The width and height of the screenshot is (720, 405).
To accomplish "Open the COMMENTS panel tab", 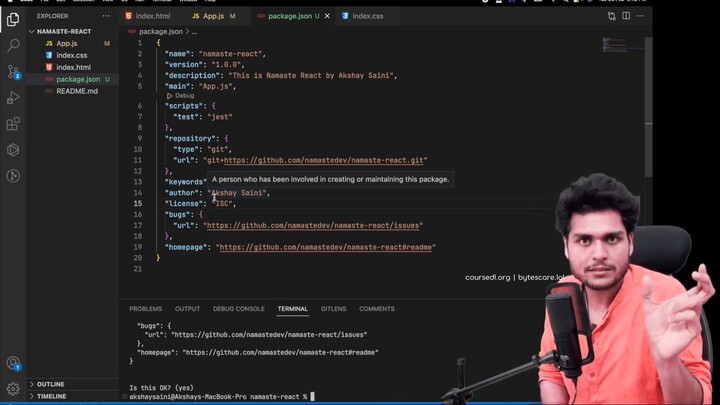I will coord(377,309).
